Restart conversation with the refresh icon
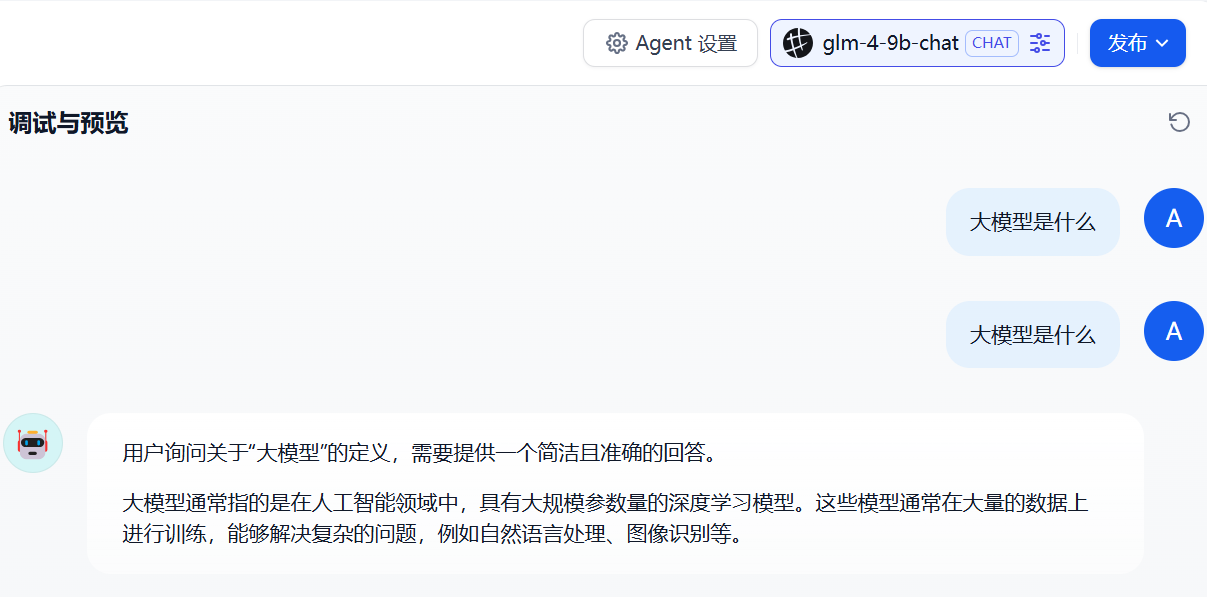 coord(1179,122)
